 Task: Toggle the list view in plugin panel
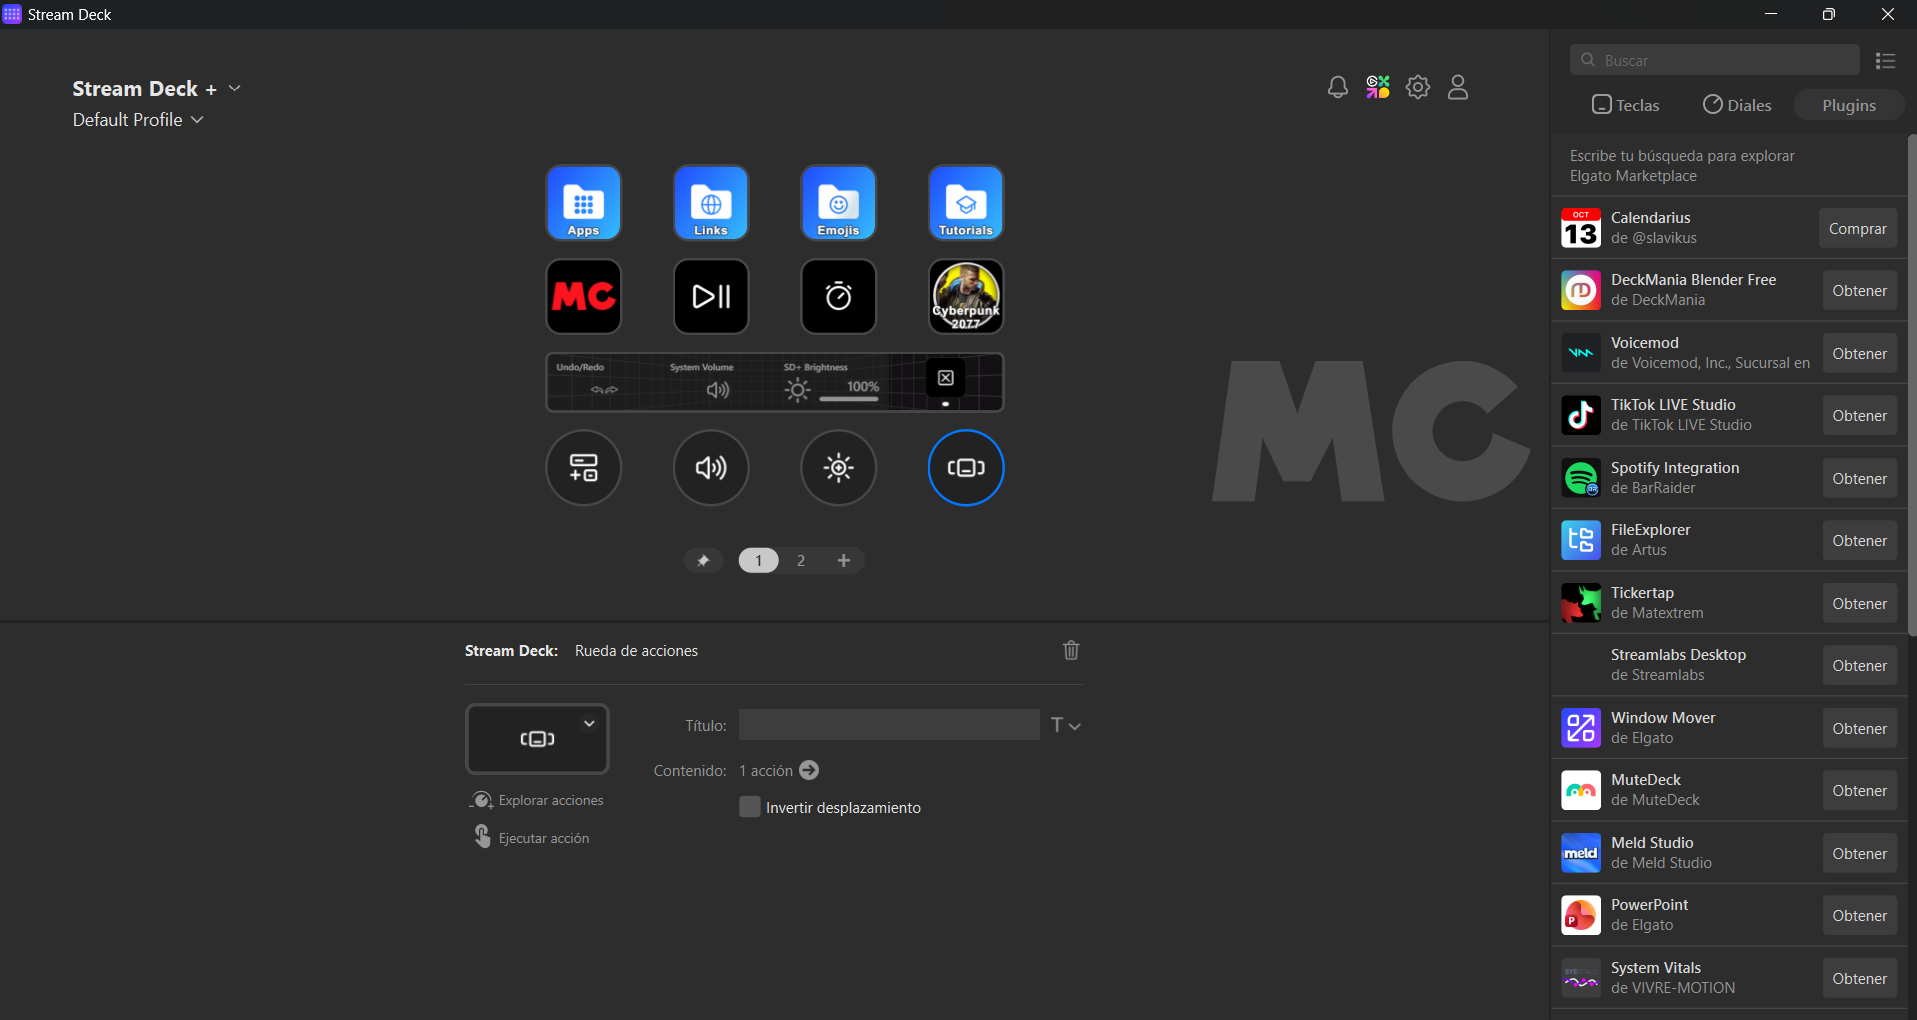coord(1885,61)
